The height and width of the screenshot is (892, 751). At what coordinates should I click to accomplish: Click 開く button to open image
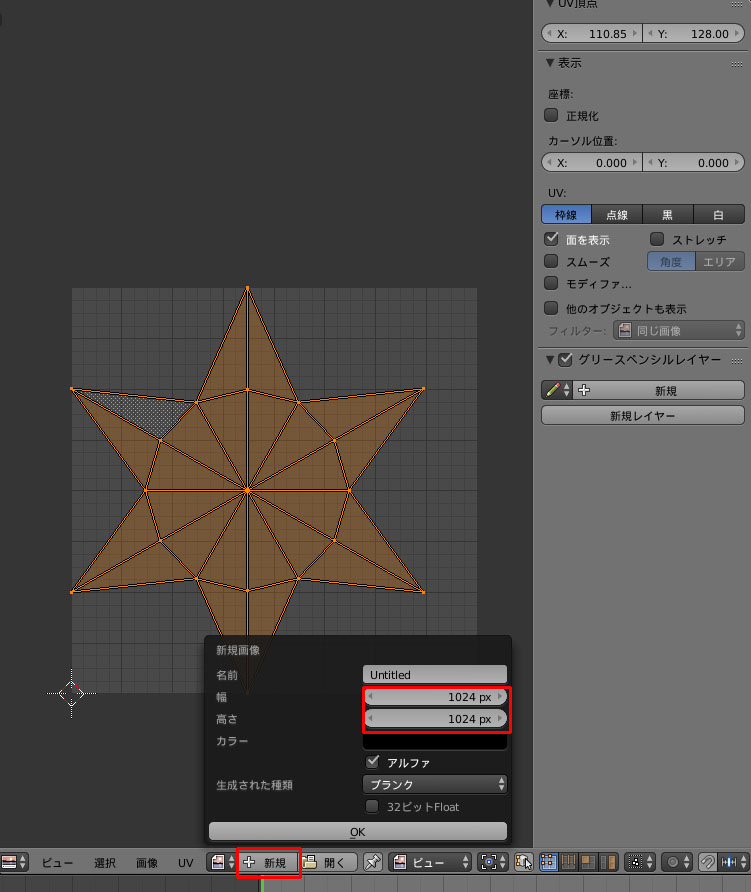(x=329, y=862)
